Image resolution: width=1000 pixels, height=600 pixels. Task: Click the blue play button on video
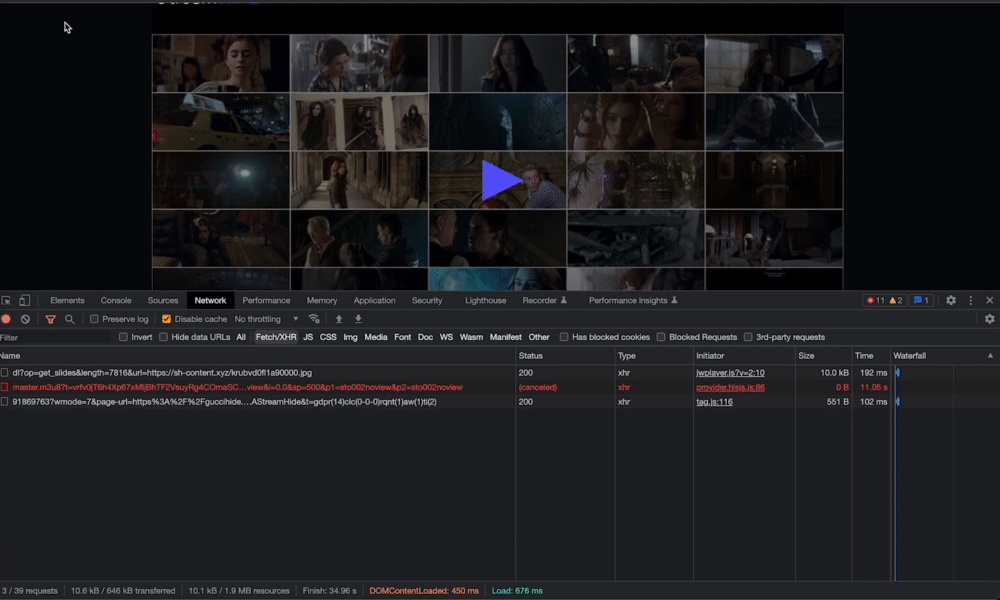pyautogui.click(x=501, y=180)
